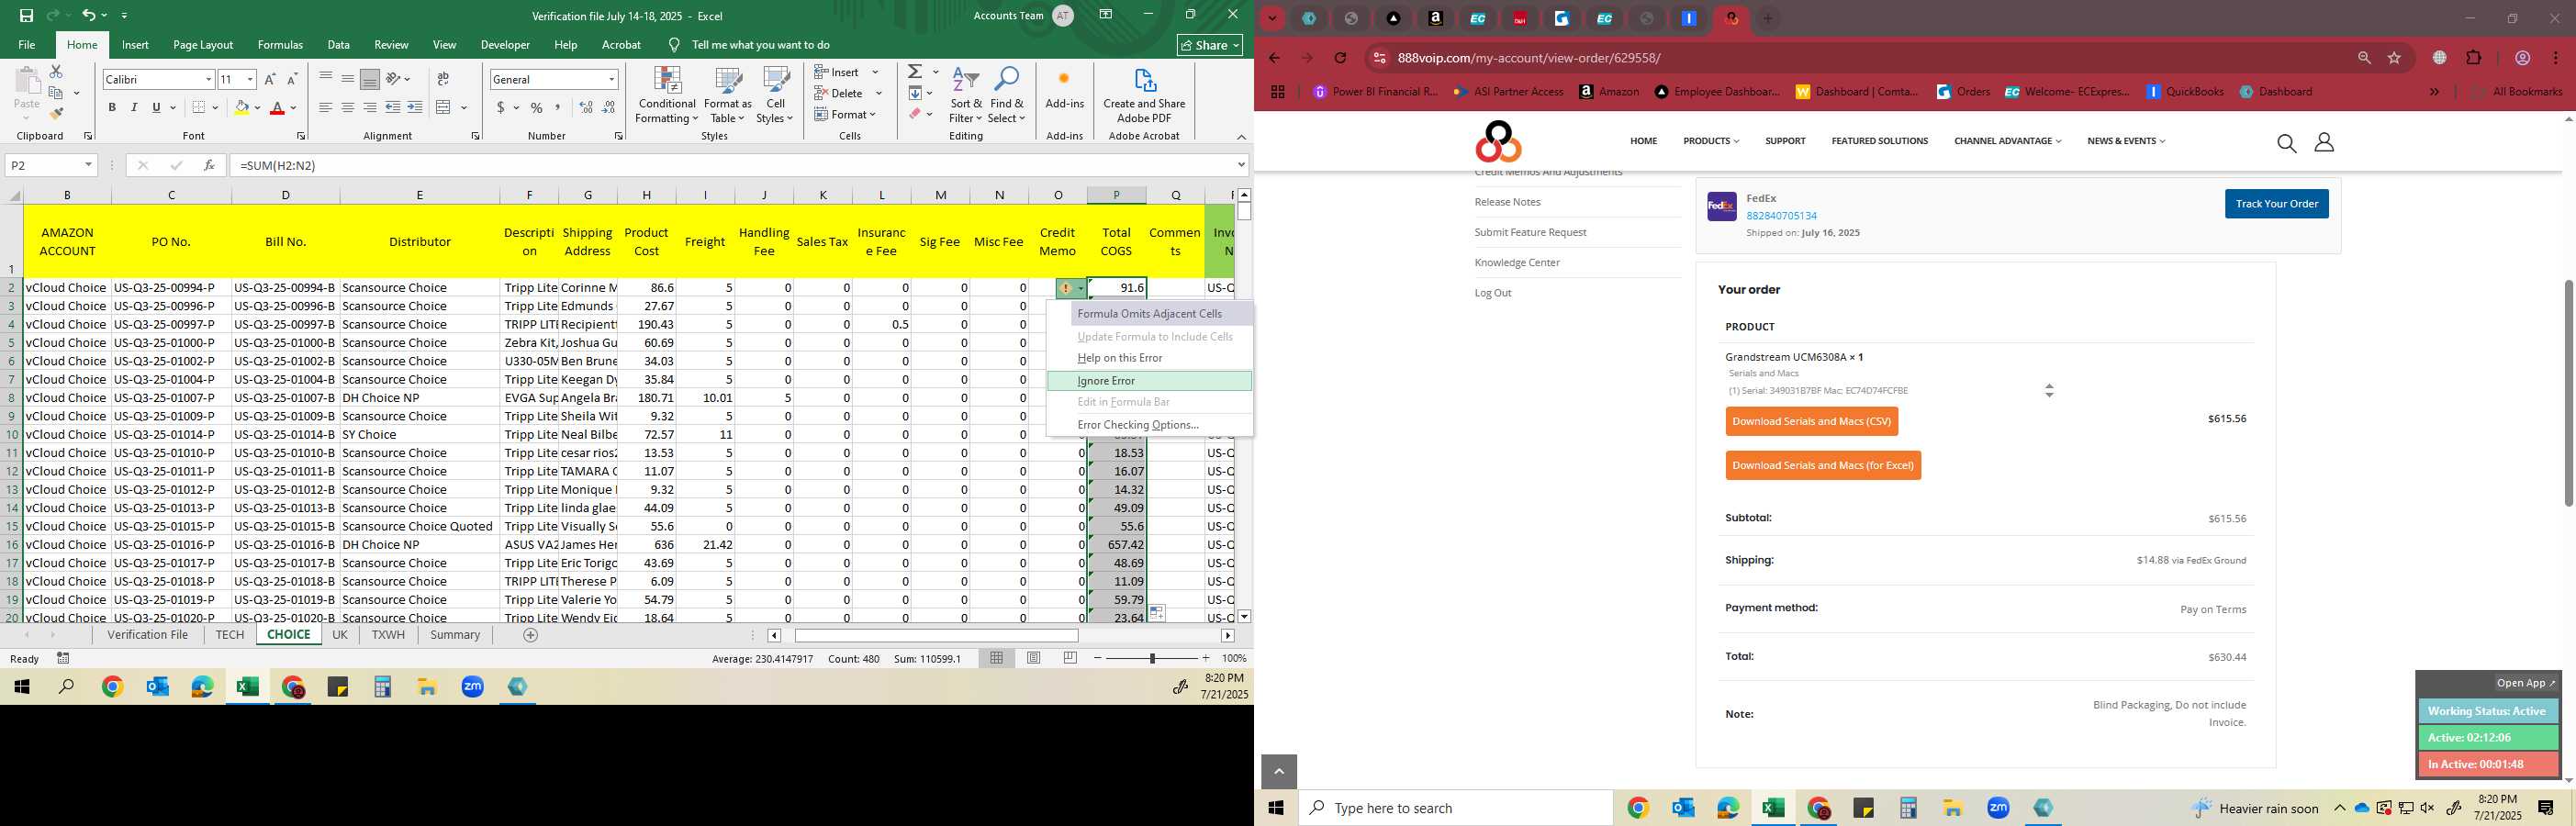Open Cell Styles gallery
This screenshot has height=826, width=2576.
pyautogui.click(x=775, y=96)
